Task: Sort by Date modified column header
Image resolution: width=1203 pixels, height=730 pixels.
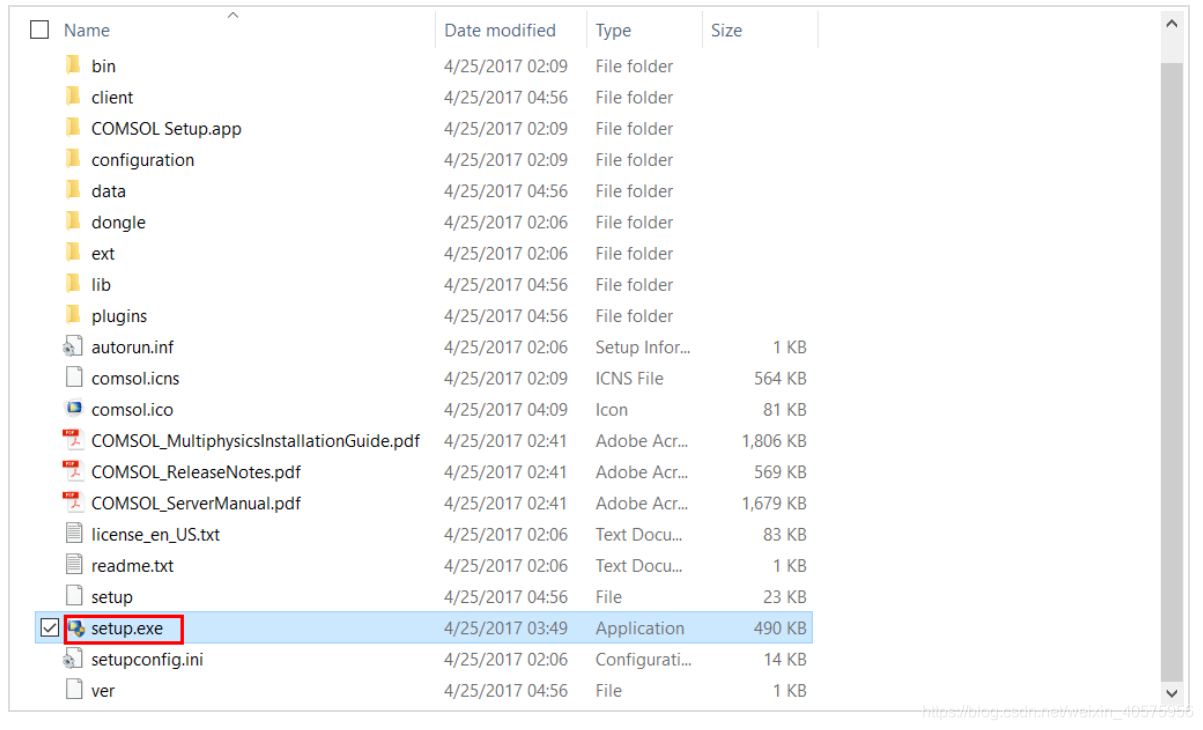Action: (x=500, y=30)
